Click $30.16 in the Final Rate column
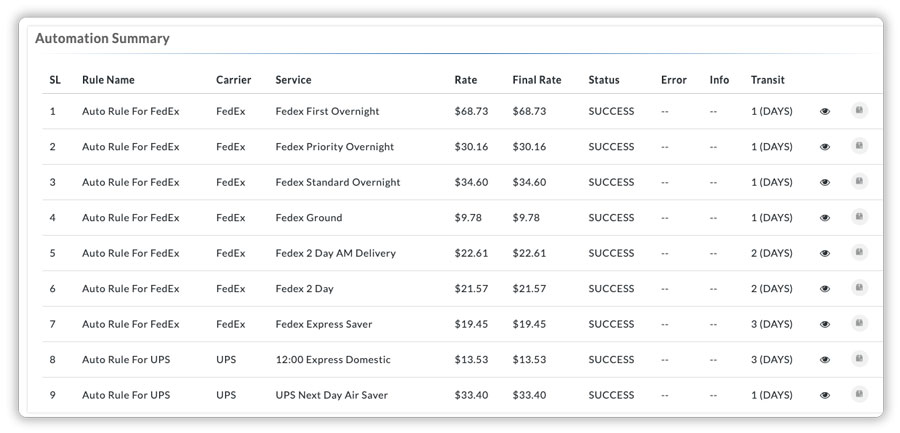Screen dimensions: 900x433 tap(529, 147)
